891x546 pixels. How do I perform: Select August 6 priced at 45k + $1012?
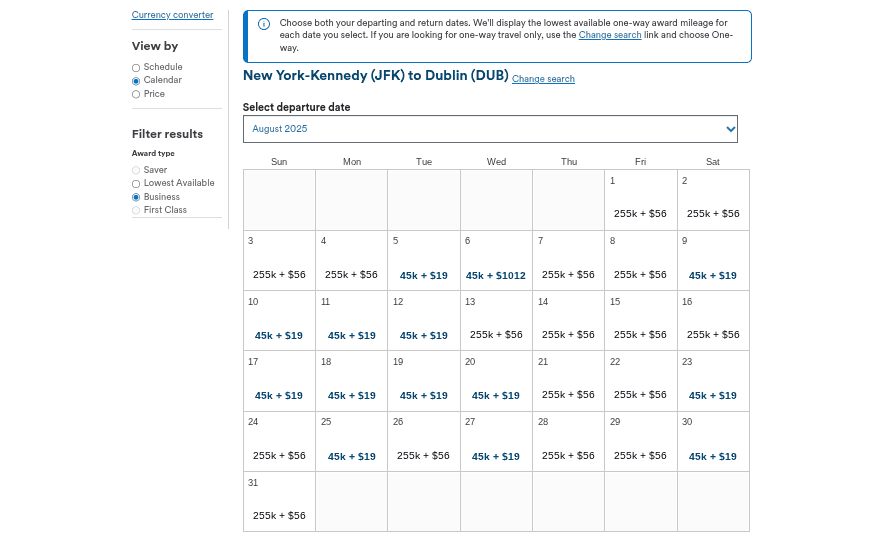496,275
